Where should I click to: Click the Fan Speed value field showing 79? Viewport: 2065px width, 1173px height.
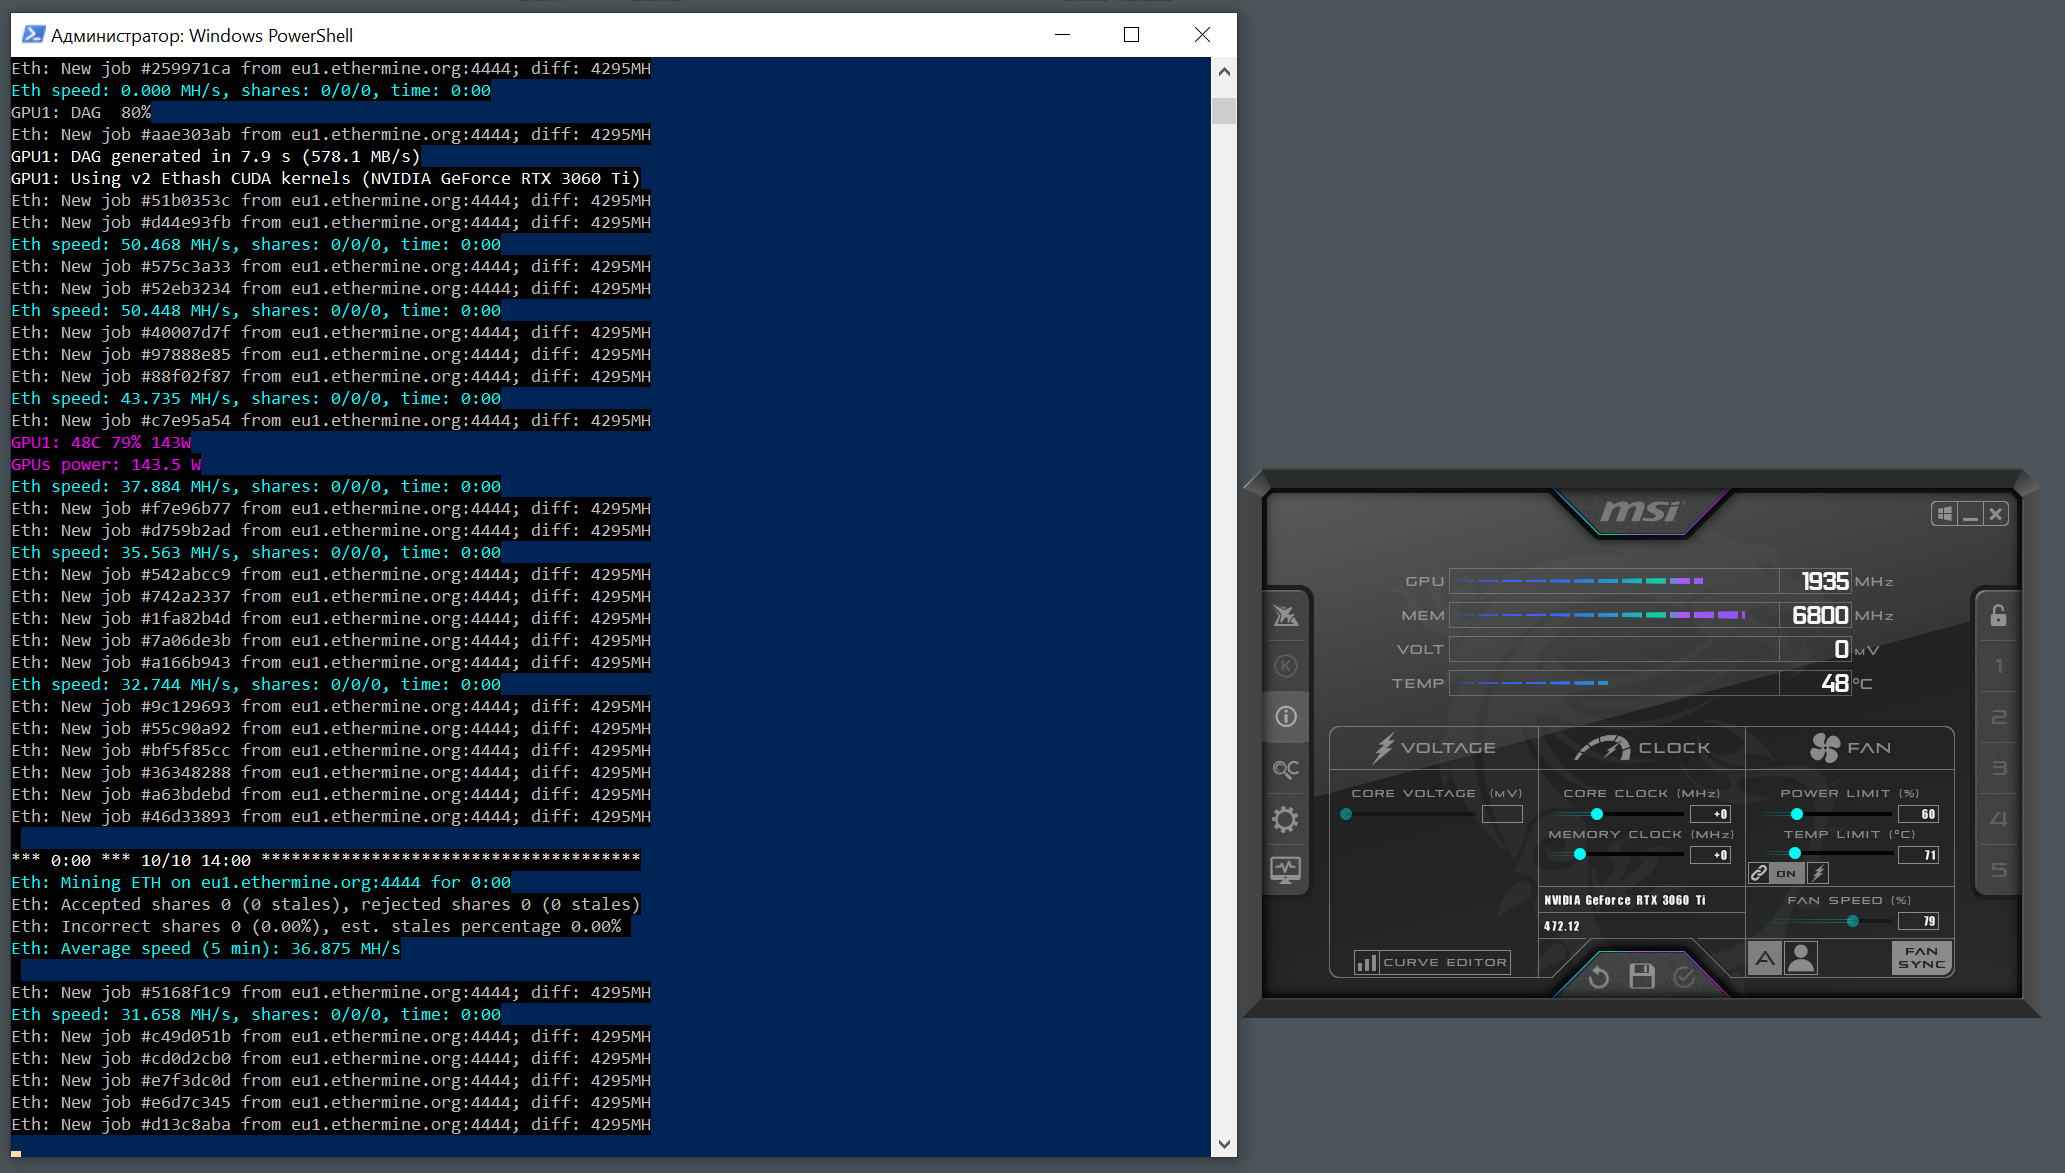pos(1919,921)
